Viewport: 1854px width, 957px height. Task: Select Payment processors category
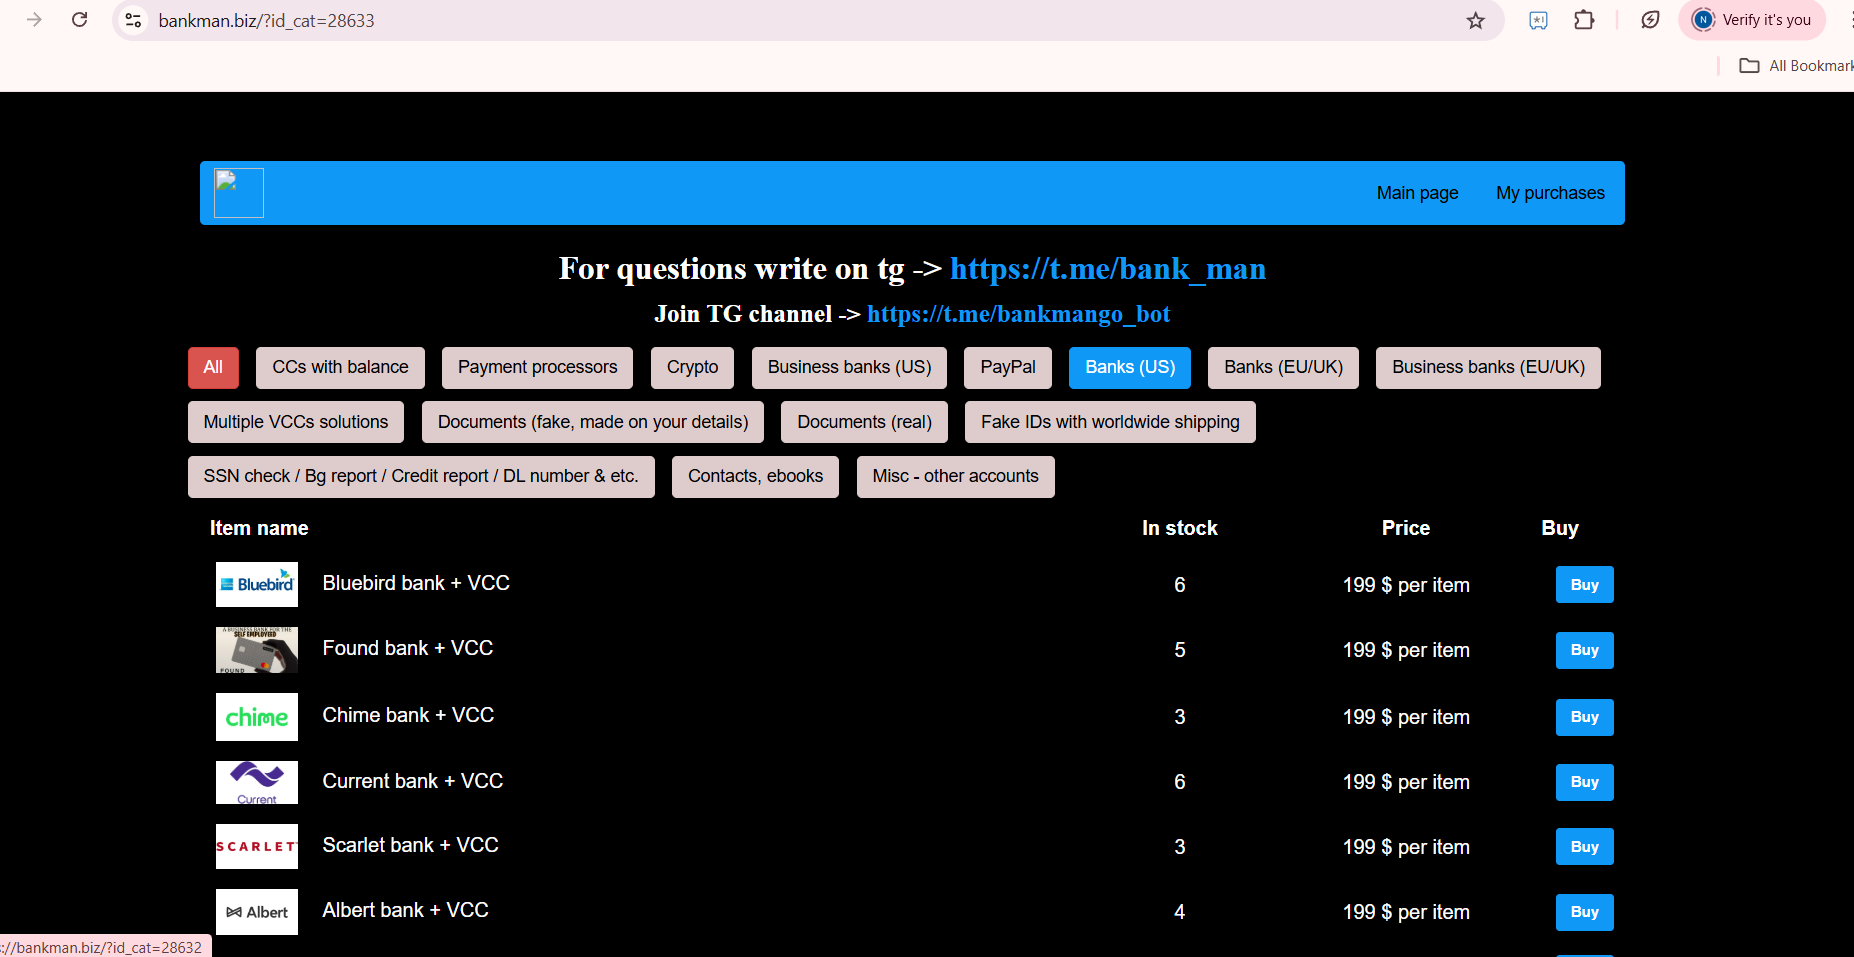click(537, 368)
